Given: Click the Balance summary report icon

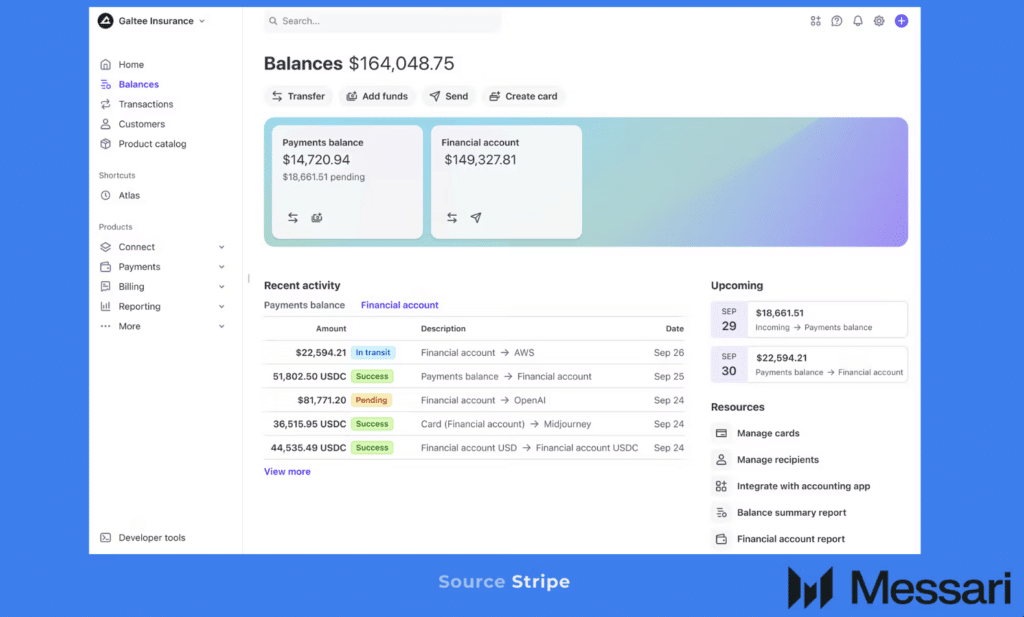Looking at the screenshot, I should pyautogui.click(x=721, y=513).
